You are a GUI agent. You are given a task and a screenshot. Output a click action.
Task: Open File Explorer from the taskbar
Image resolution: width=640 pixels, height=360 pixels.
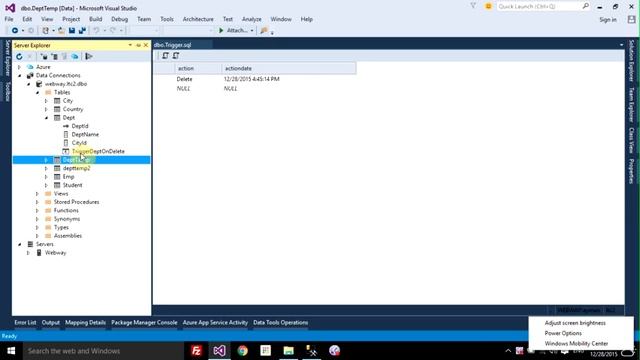pyautogui.click(x=289, y=351)
